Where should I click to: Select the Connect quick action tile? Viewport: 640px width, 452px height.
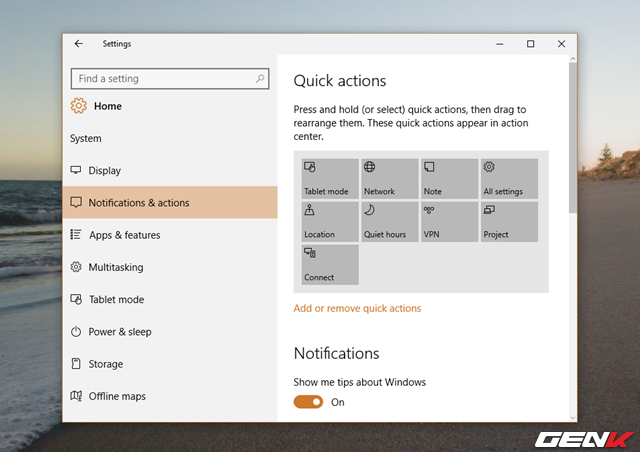click(x=330, y=265)
